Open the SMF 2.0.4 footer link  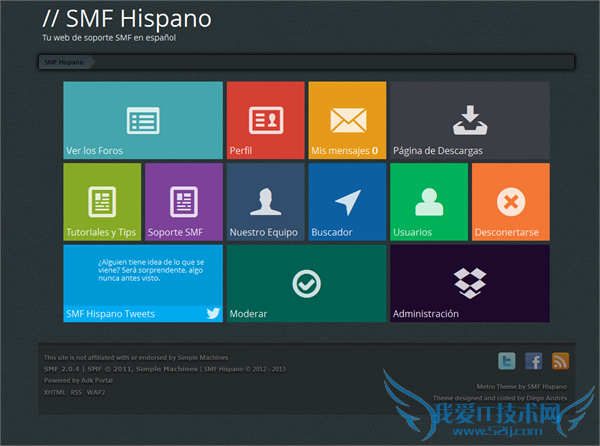pos(62,369)
